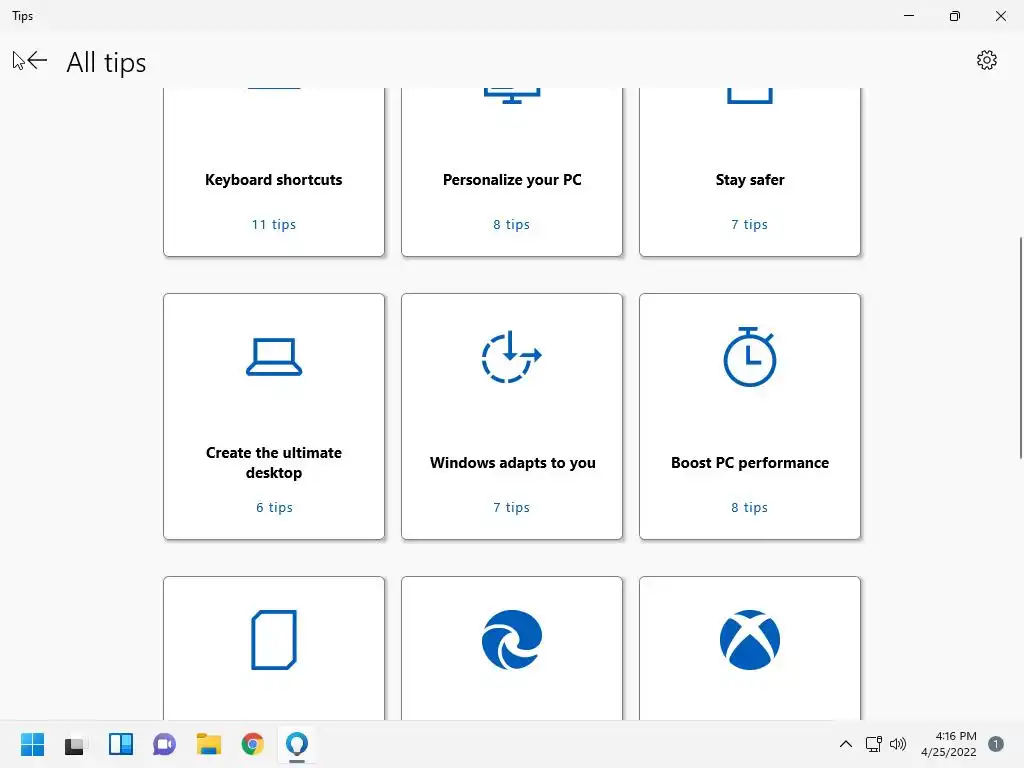This screenshot has width=1024, height=768.
Task: Open the Windows Start menu
Action: [x=32, y=744]
